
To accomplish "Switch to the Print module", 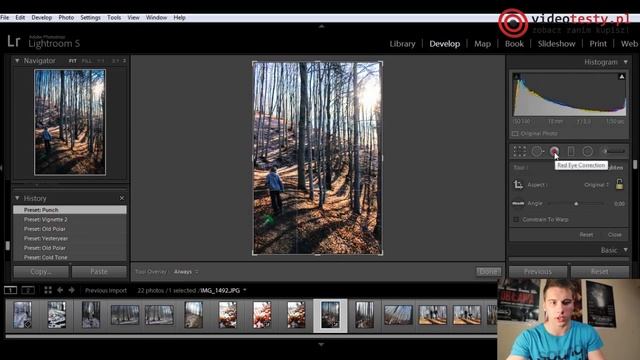I will [598, 44].
